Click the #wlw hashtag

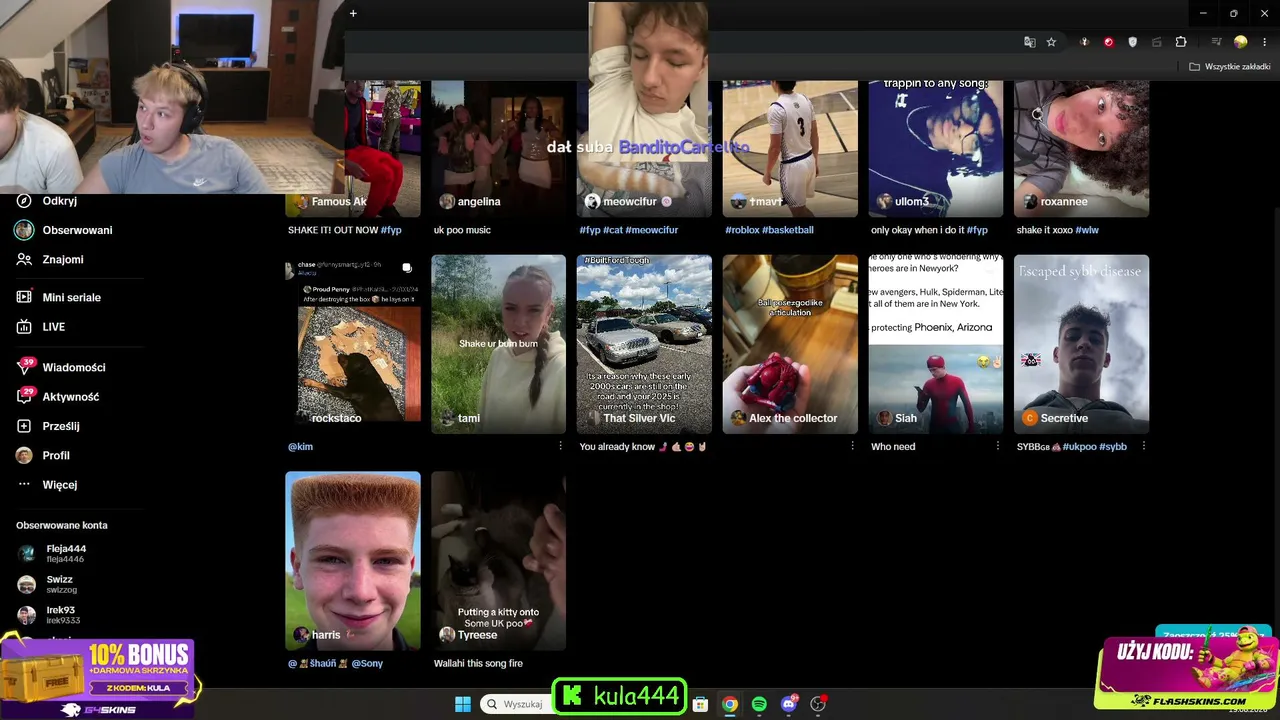[x=1087, y=230]
